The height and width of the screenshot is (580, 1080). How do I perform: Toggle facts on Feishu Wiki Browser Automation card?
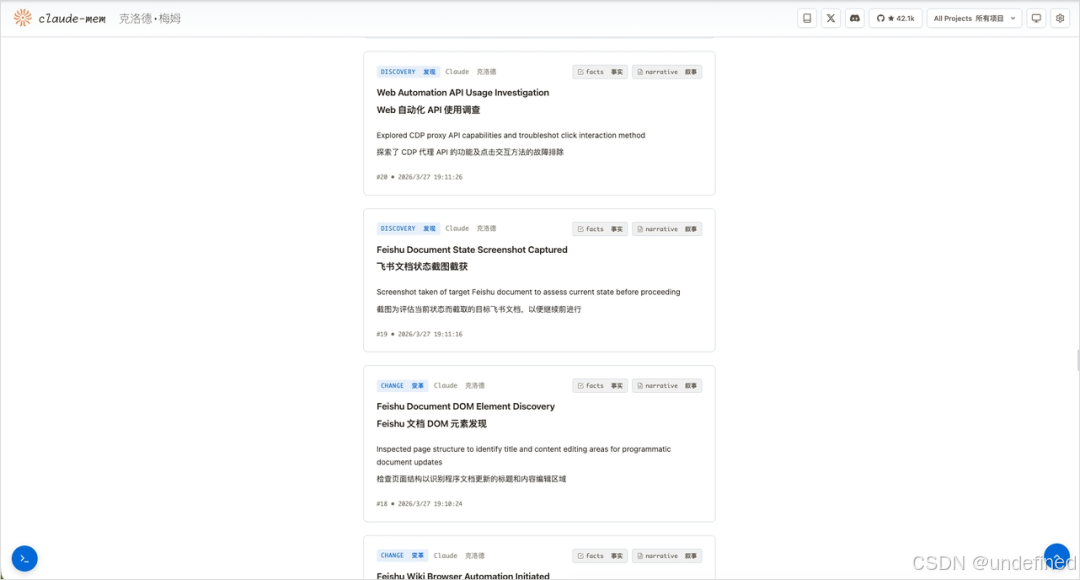point(600,556)
